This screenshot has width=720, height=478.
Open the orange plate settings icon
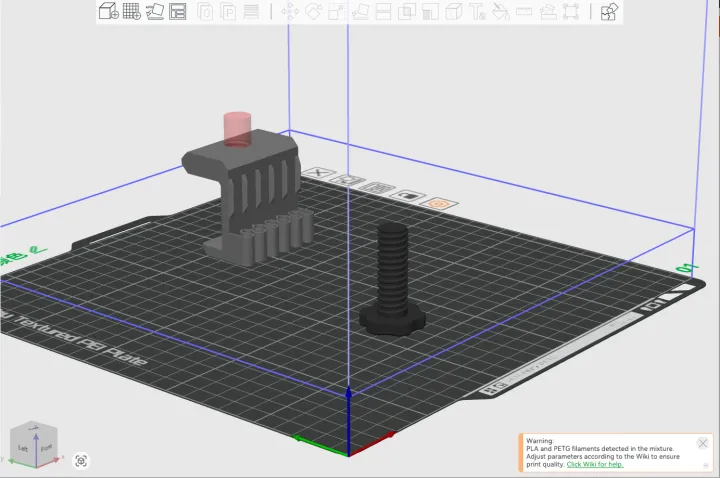pos(439,203)
